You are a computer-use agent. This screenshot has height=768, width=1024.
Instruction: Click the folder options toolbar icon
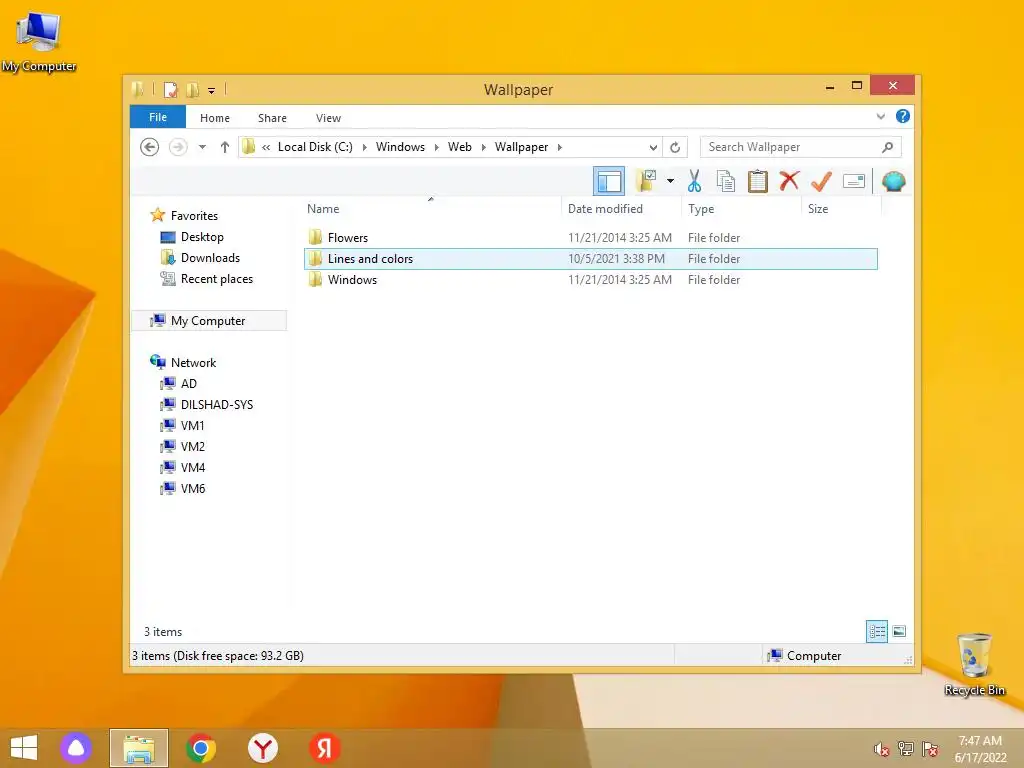645,181
